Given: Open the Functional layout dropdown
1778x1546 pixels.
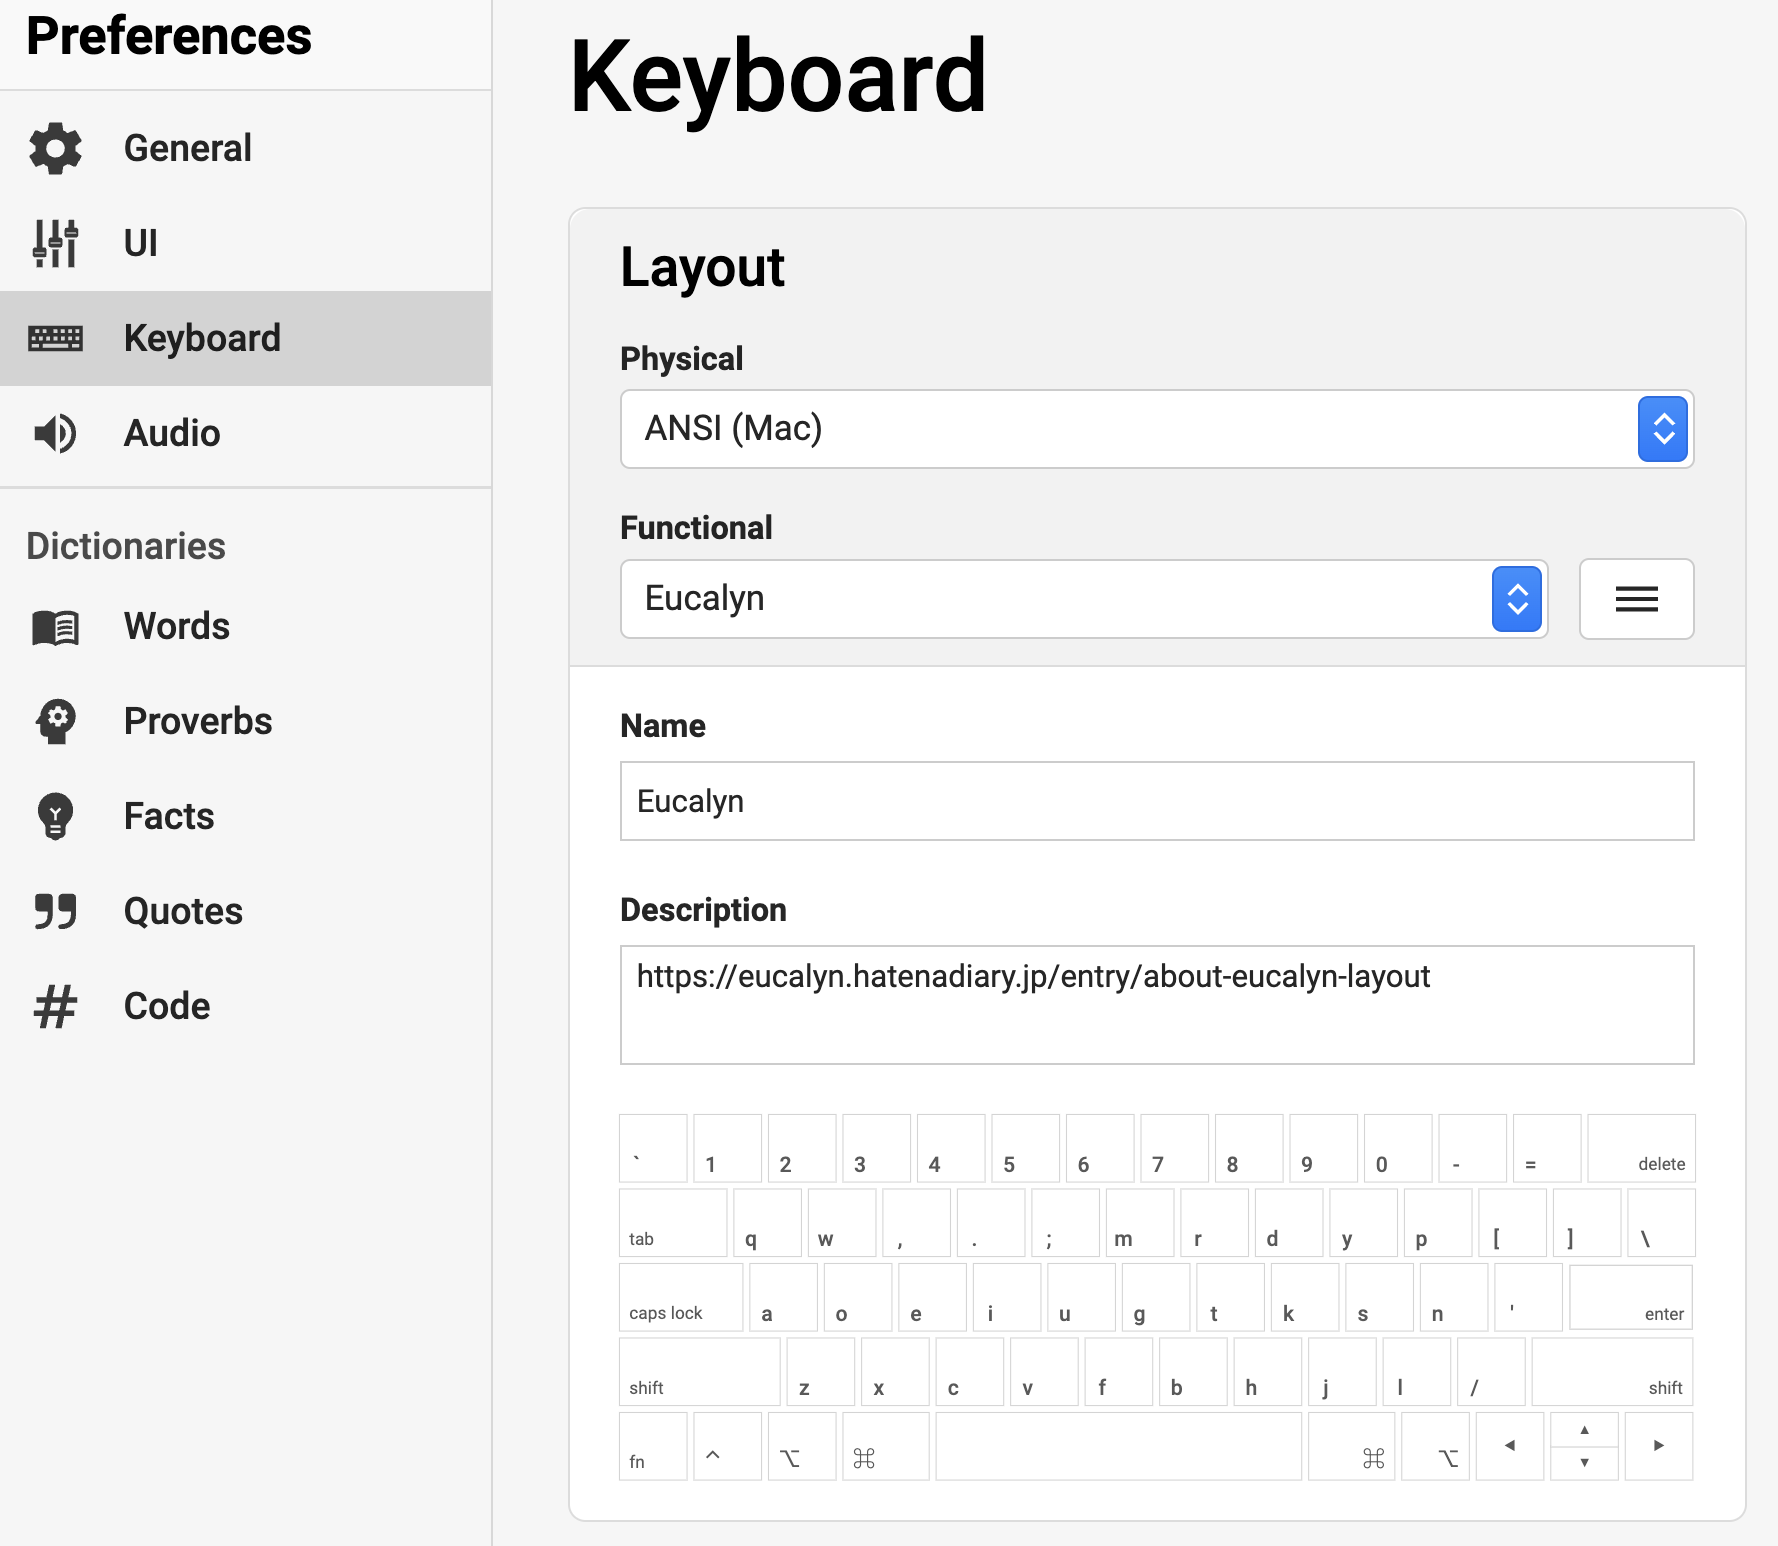Looking at the screenshot, I should click(1083, 599).
